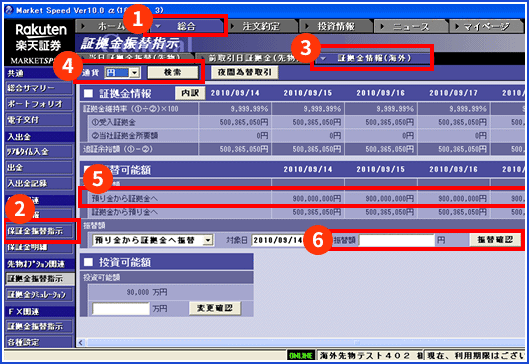Click 2010/09/14 header in 証拠金情報 table
The height and width of the screenshot is (364, 529).
pos(235,93)
